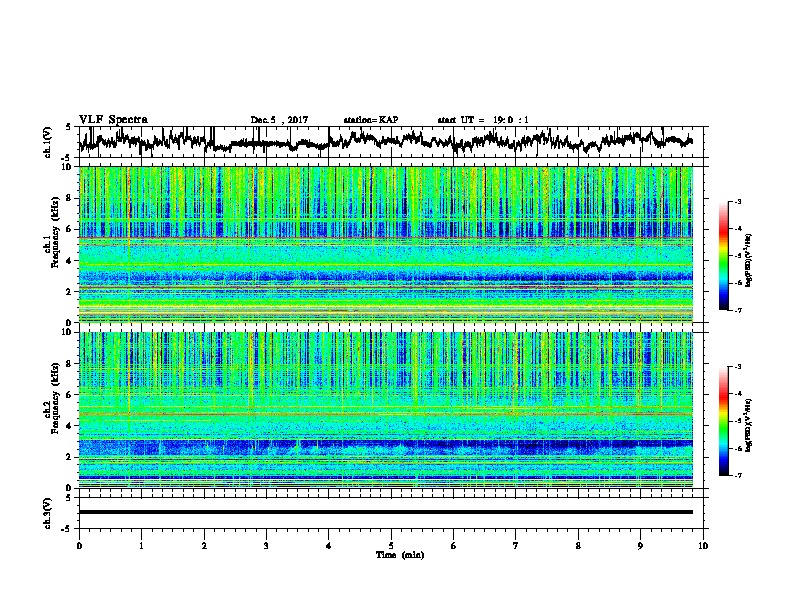Click the "-3" label on ch.2 color bar
The image size is (792, 612).
(738, 367)
